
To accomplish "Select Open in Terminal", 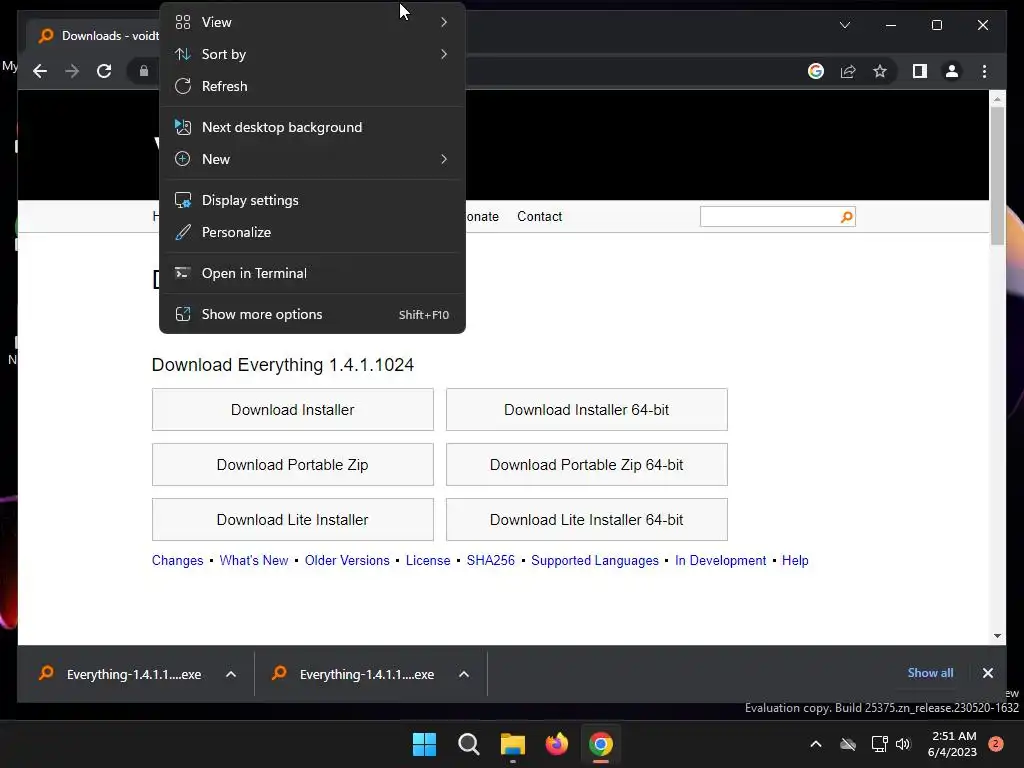I will pos(312,274).
